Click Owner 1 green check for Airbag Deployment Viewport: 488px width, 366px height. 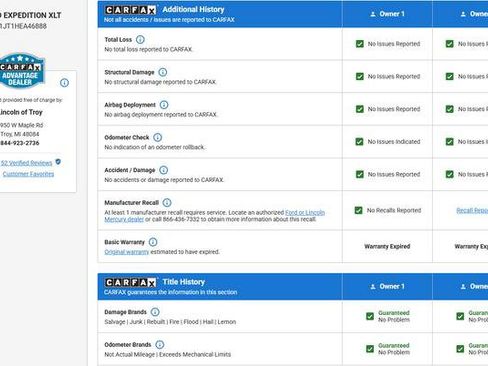point(360,109)
